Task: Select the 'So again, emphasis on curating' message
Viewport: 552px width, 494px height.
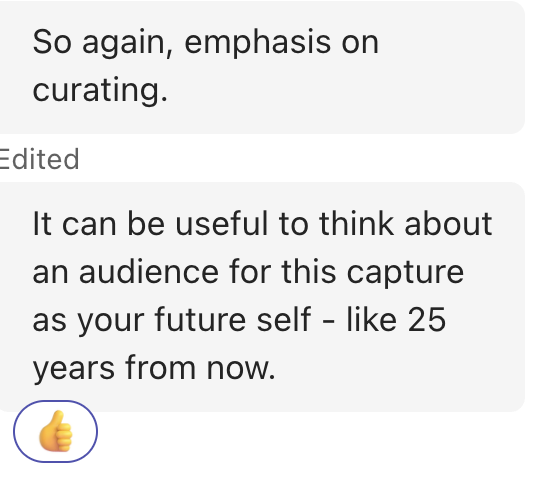Action: pyautogui.click(x=262, y=67)
